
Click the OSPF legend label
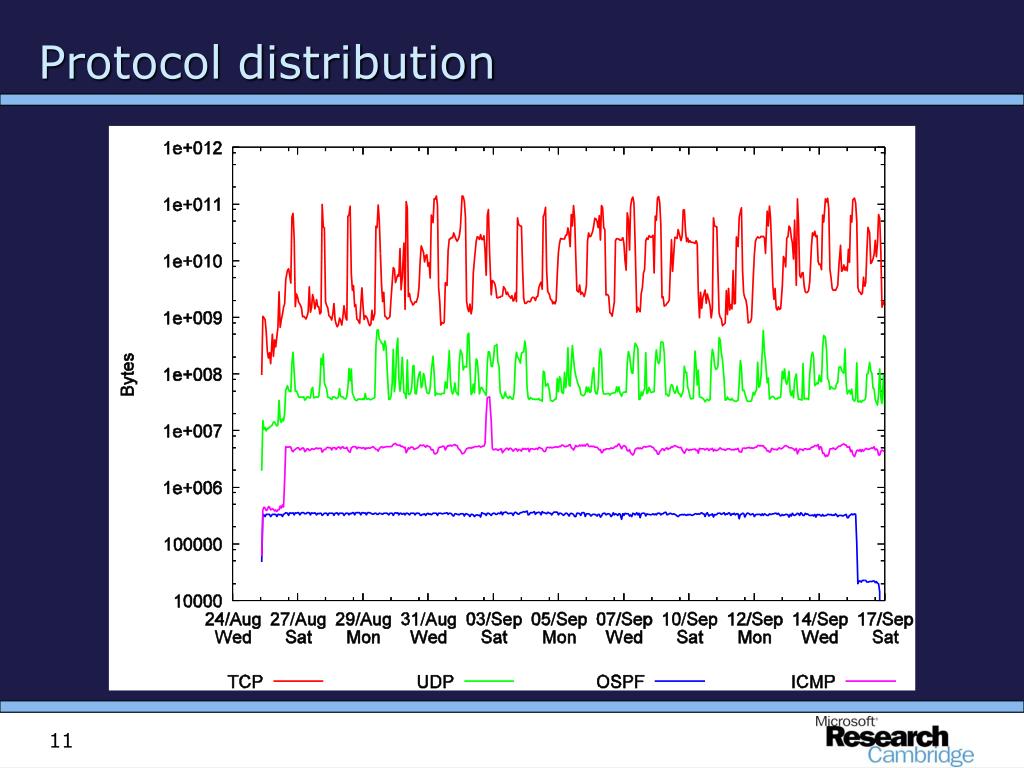point(620,681)
